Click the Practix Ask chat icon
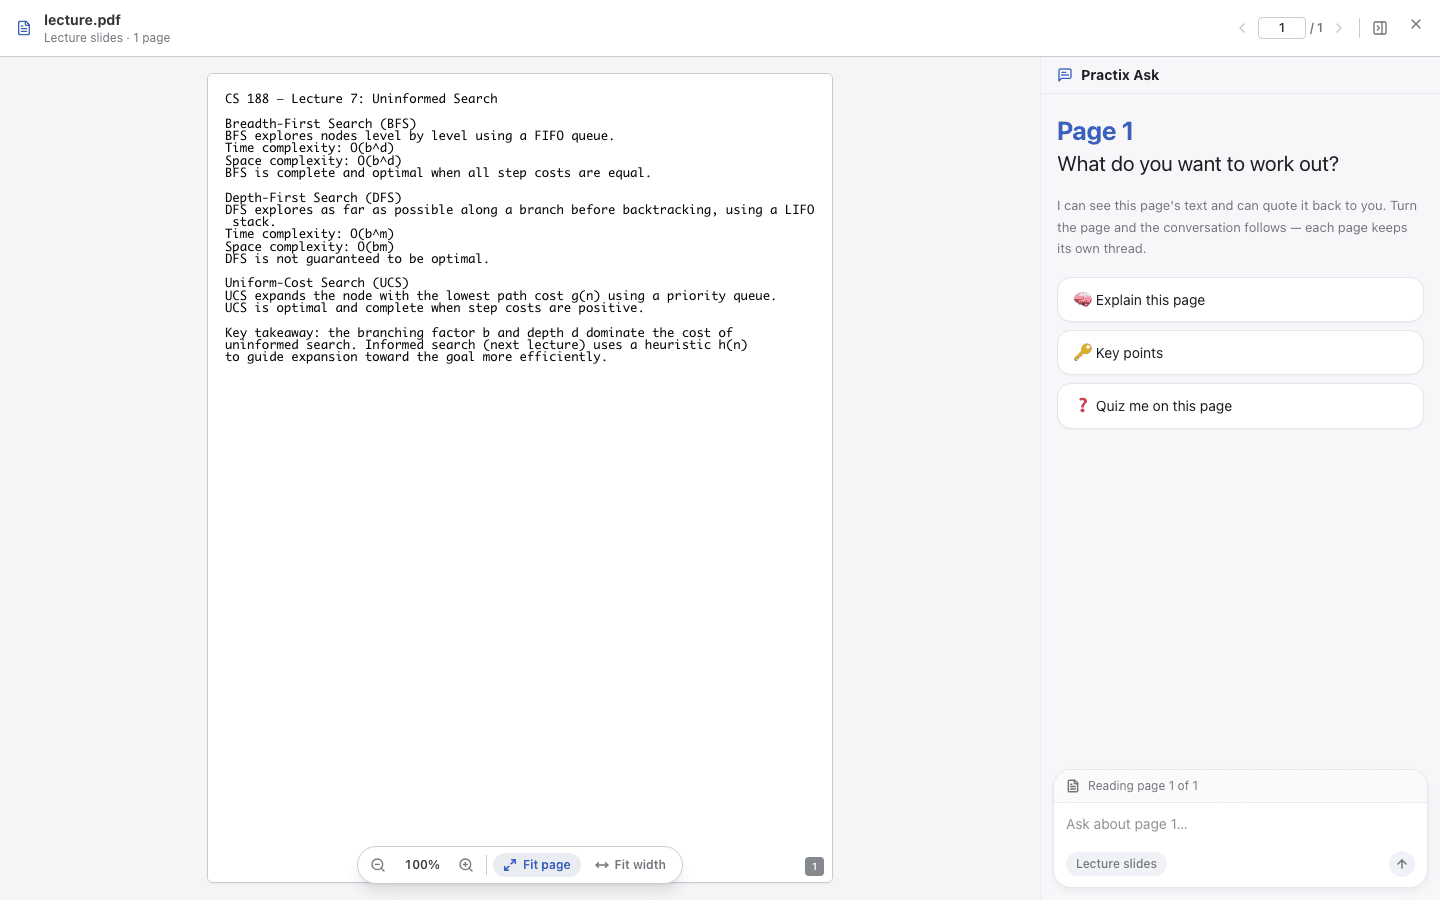1440x900 pixels. (x=1065, y=75)
